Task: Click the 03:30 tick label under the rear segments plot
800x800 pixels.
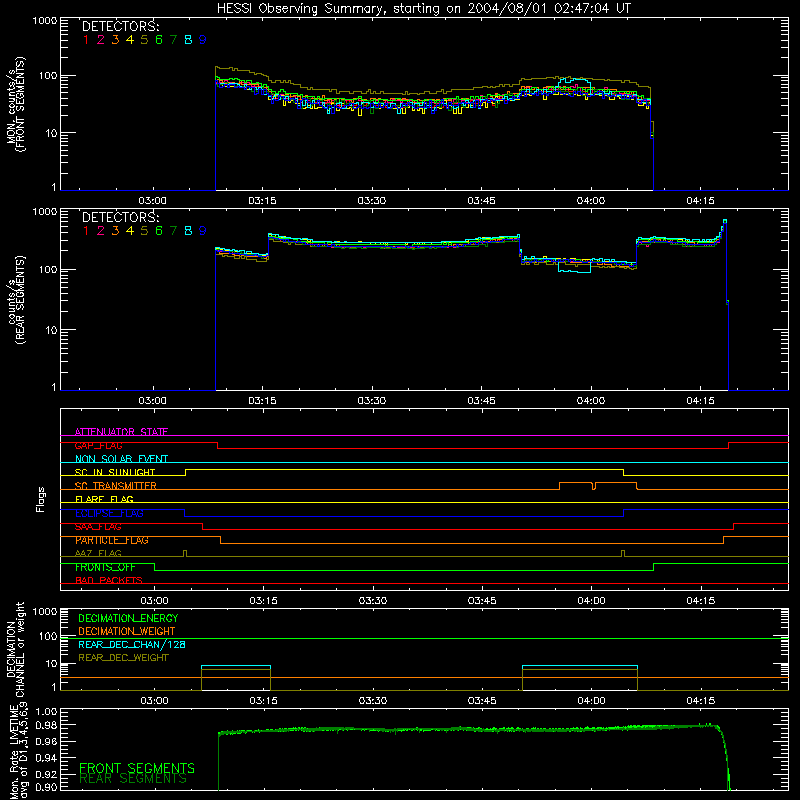Action: (371, 401)
